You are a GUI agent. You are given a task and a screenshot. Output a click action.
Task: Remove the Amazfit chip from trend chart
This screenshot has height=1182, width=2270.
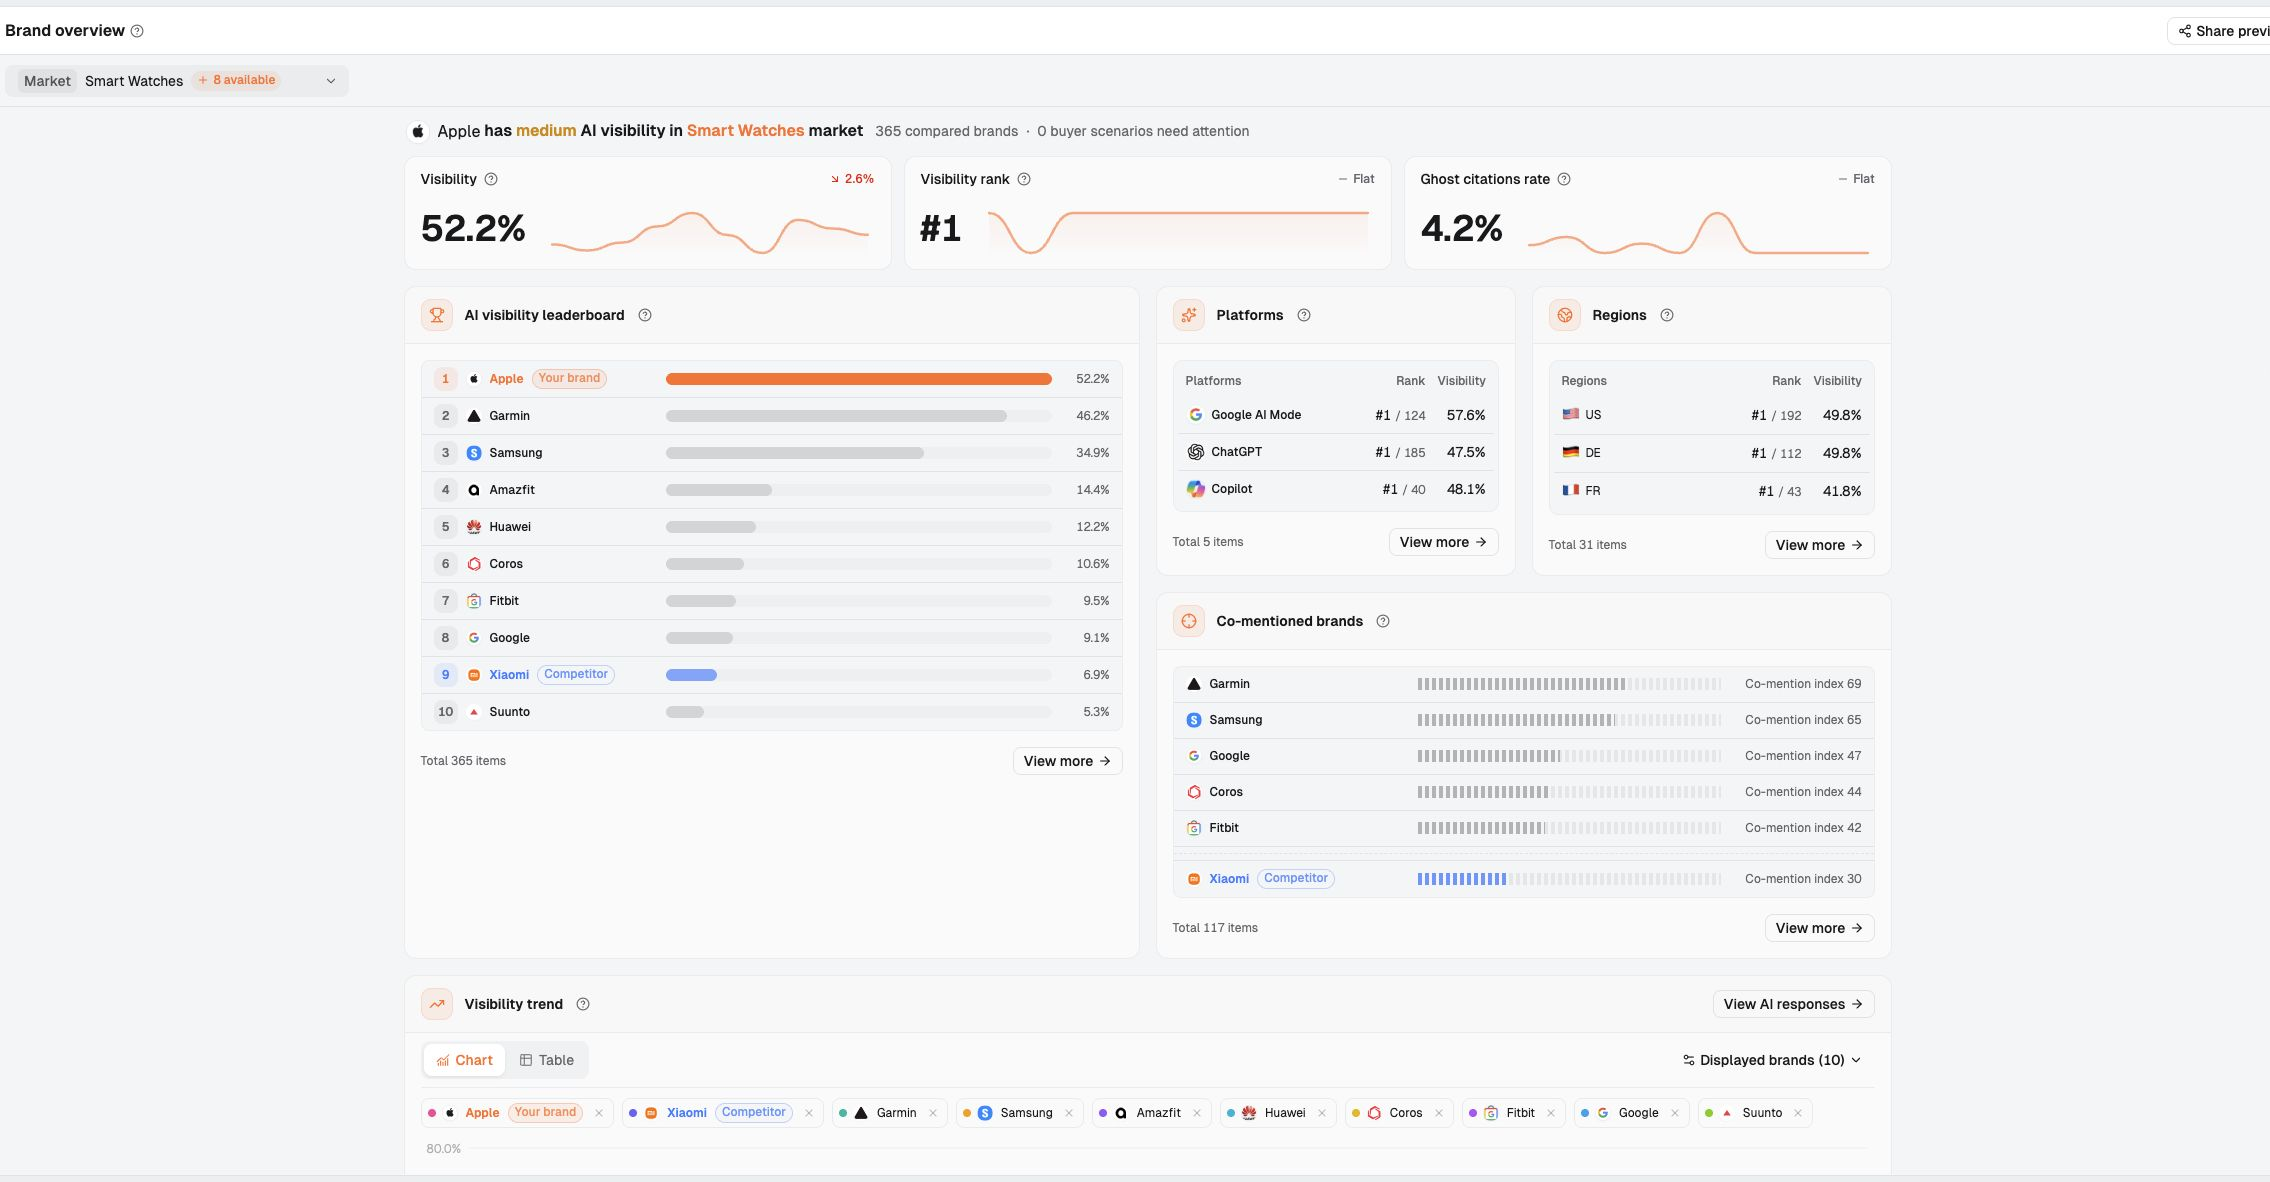1197,1113
